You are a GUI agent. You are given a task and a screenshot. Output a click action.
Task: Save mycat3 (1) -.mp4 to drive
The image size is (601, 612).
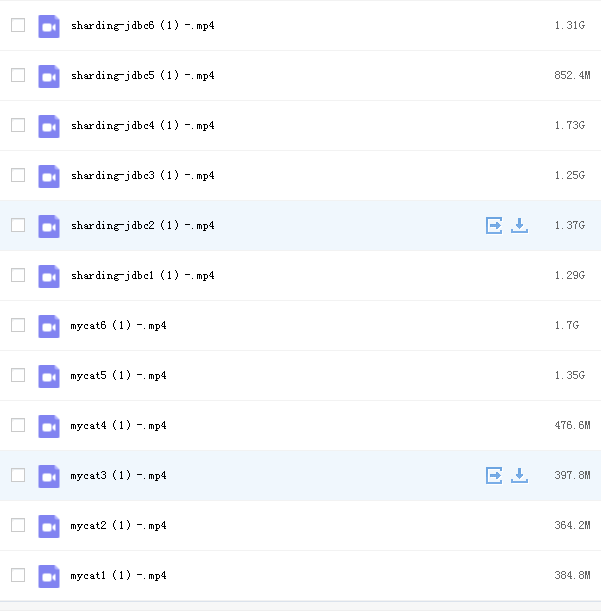click(494, 475)
